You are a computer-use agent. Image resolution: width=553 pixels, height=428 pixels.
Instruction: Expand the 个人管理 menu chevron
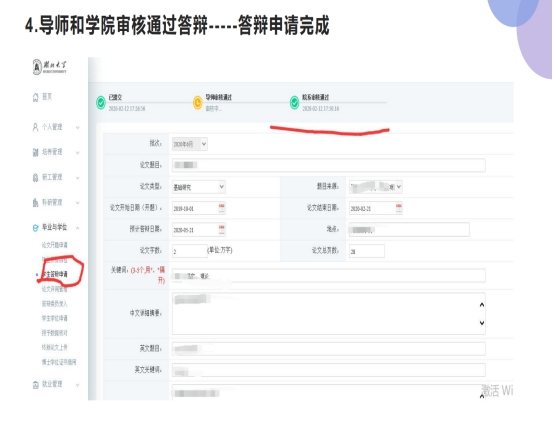[x=78, y=127]
